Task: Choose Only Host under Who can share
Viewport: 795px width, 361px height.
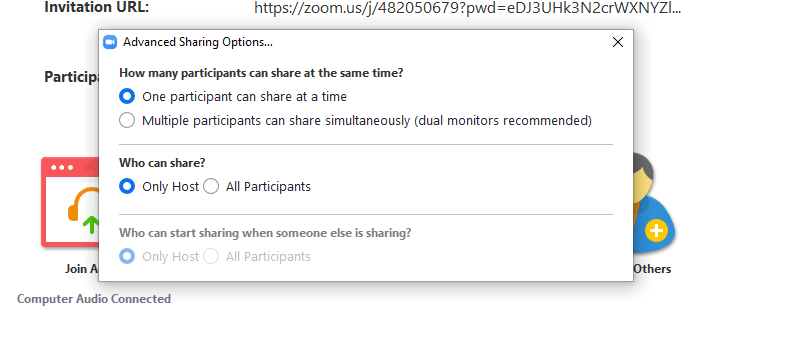Action: tap(127, 187)
